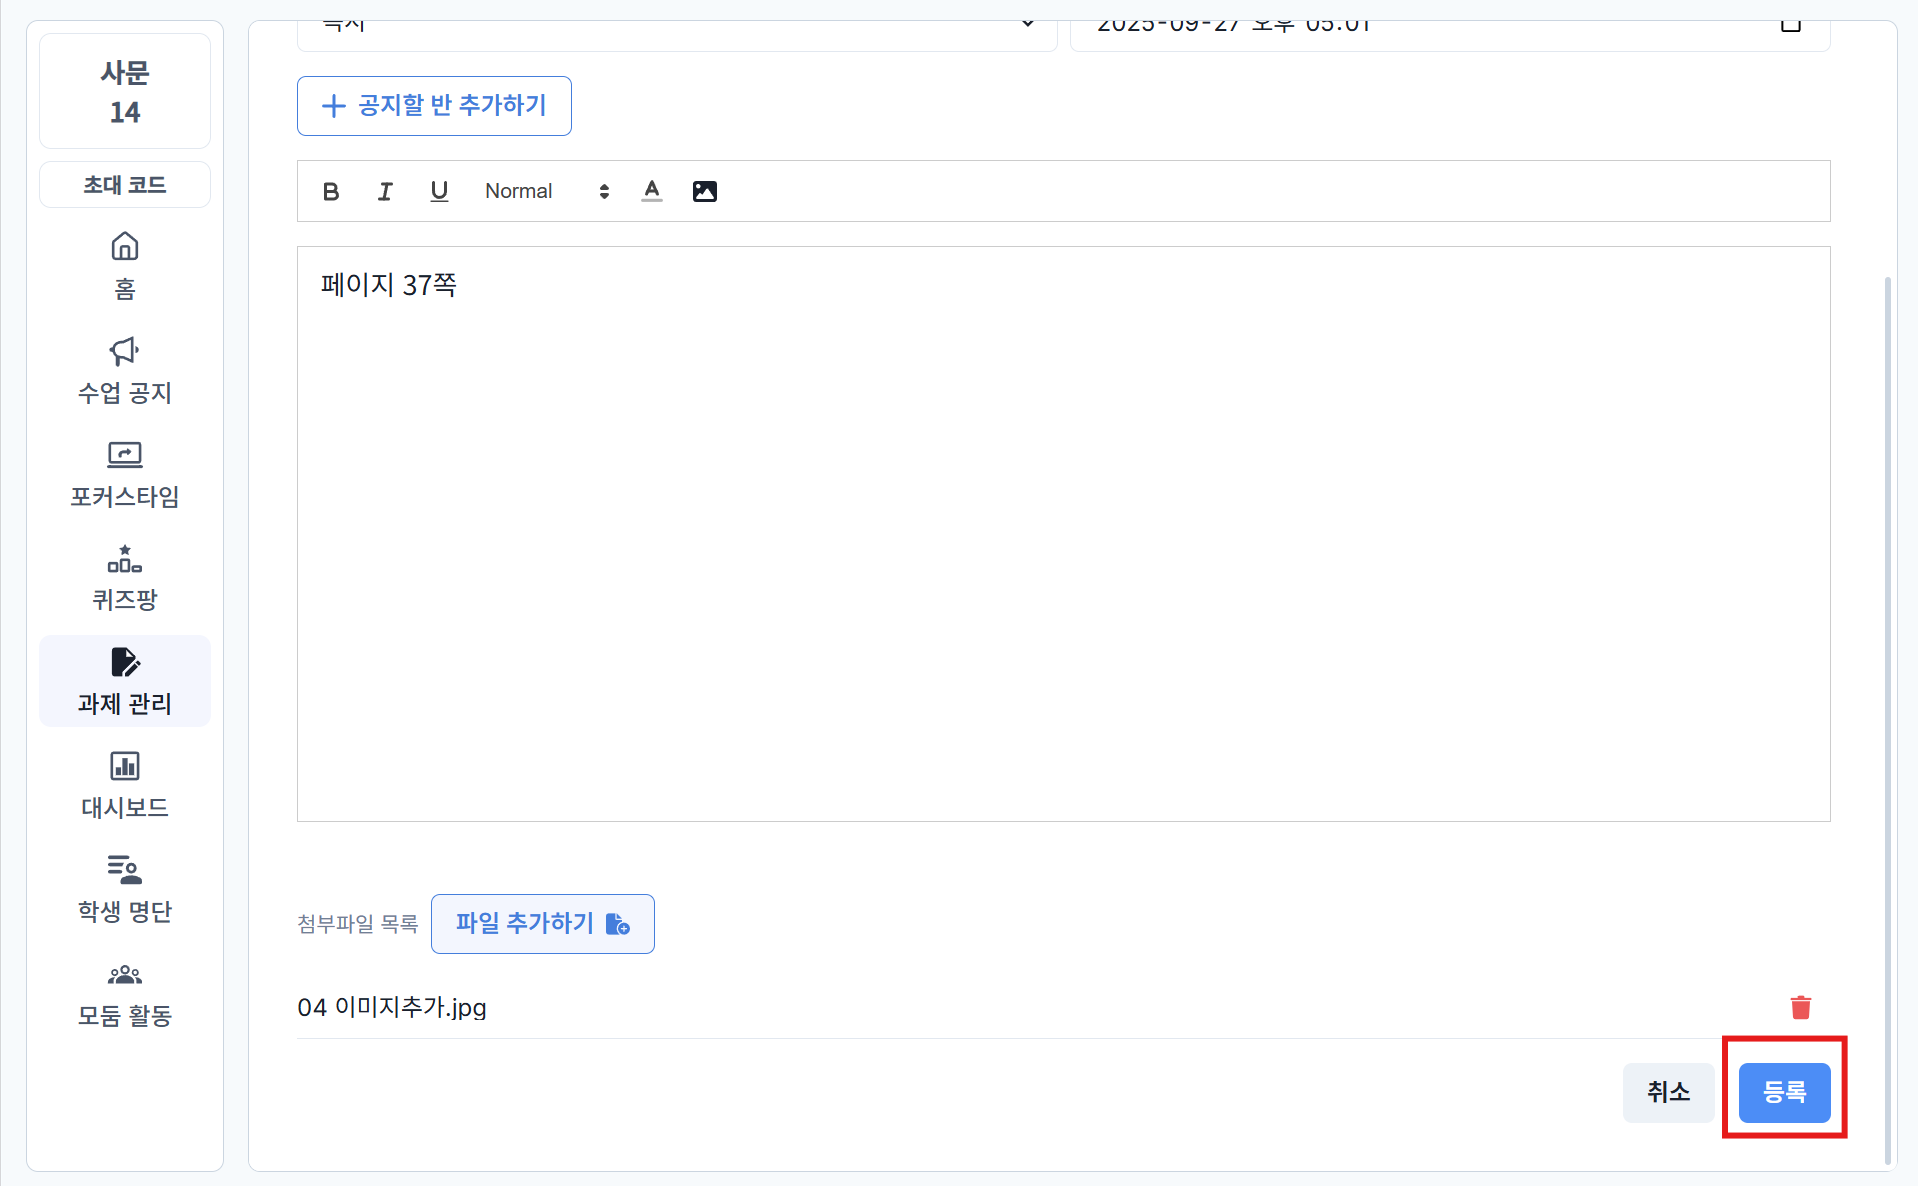Select 과제 관리 in the sidebar
The width and height of the screenshot is (1918, 1186).
125,681
